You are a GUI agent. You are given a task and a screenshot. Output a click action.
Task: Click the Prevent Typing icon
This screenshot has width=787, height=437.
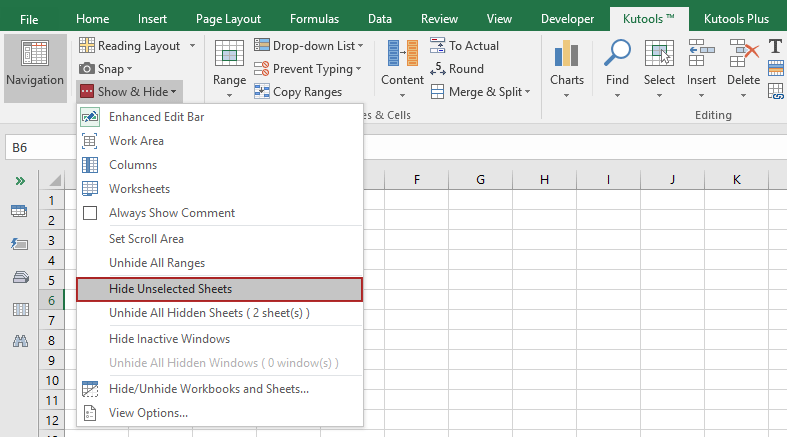(x=261, y=68)
